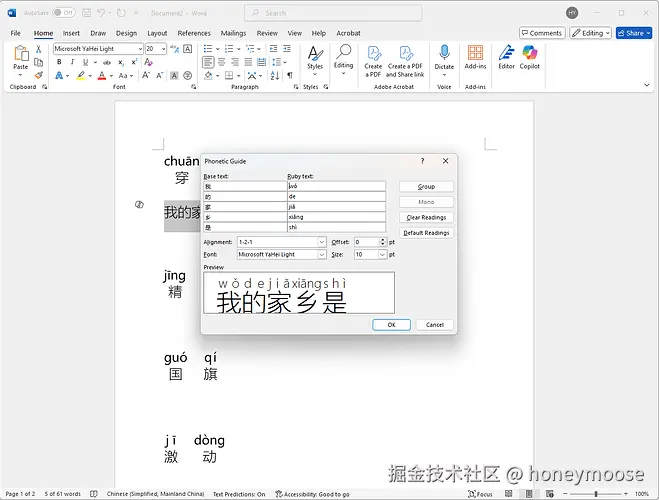
Task: Click the Shading paint bucket icon
Action: tap(208, 76)
